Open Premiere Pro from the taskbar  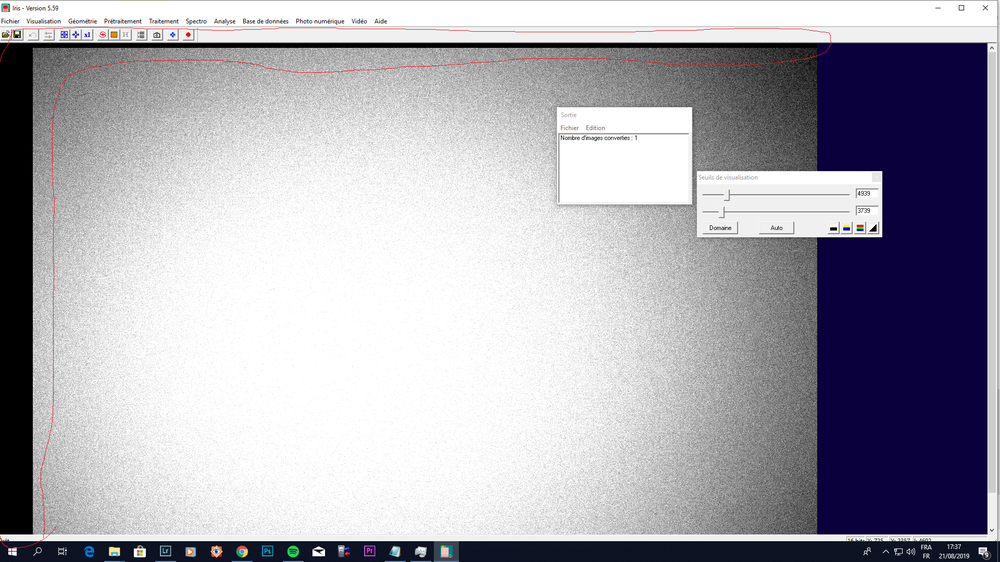pos(369,552)
